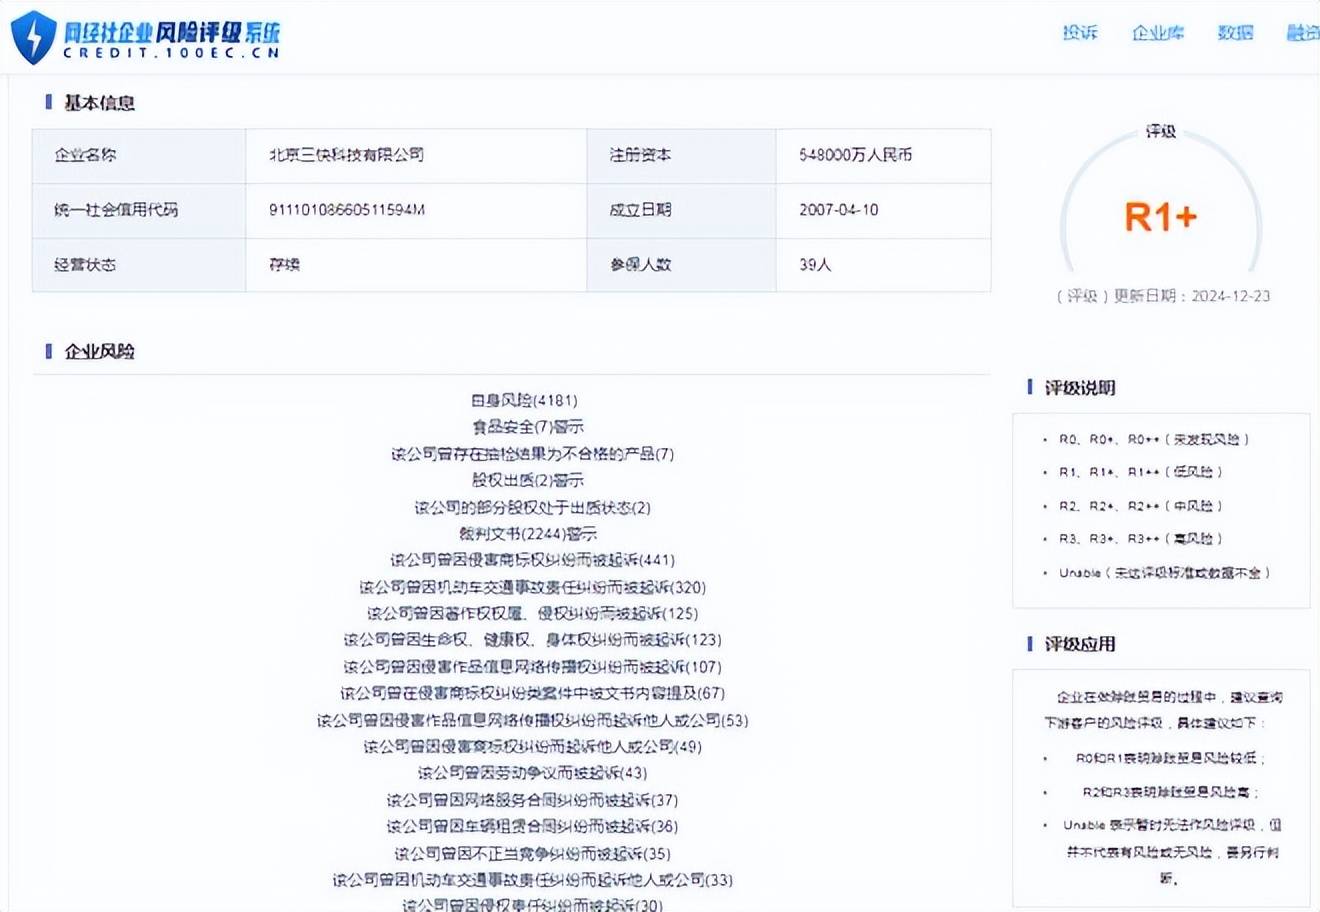Click the 成立日期 label cell

[x=681, y=210]
